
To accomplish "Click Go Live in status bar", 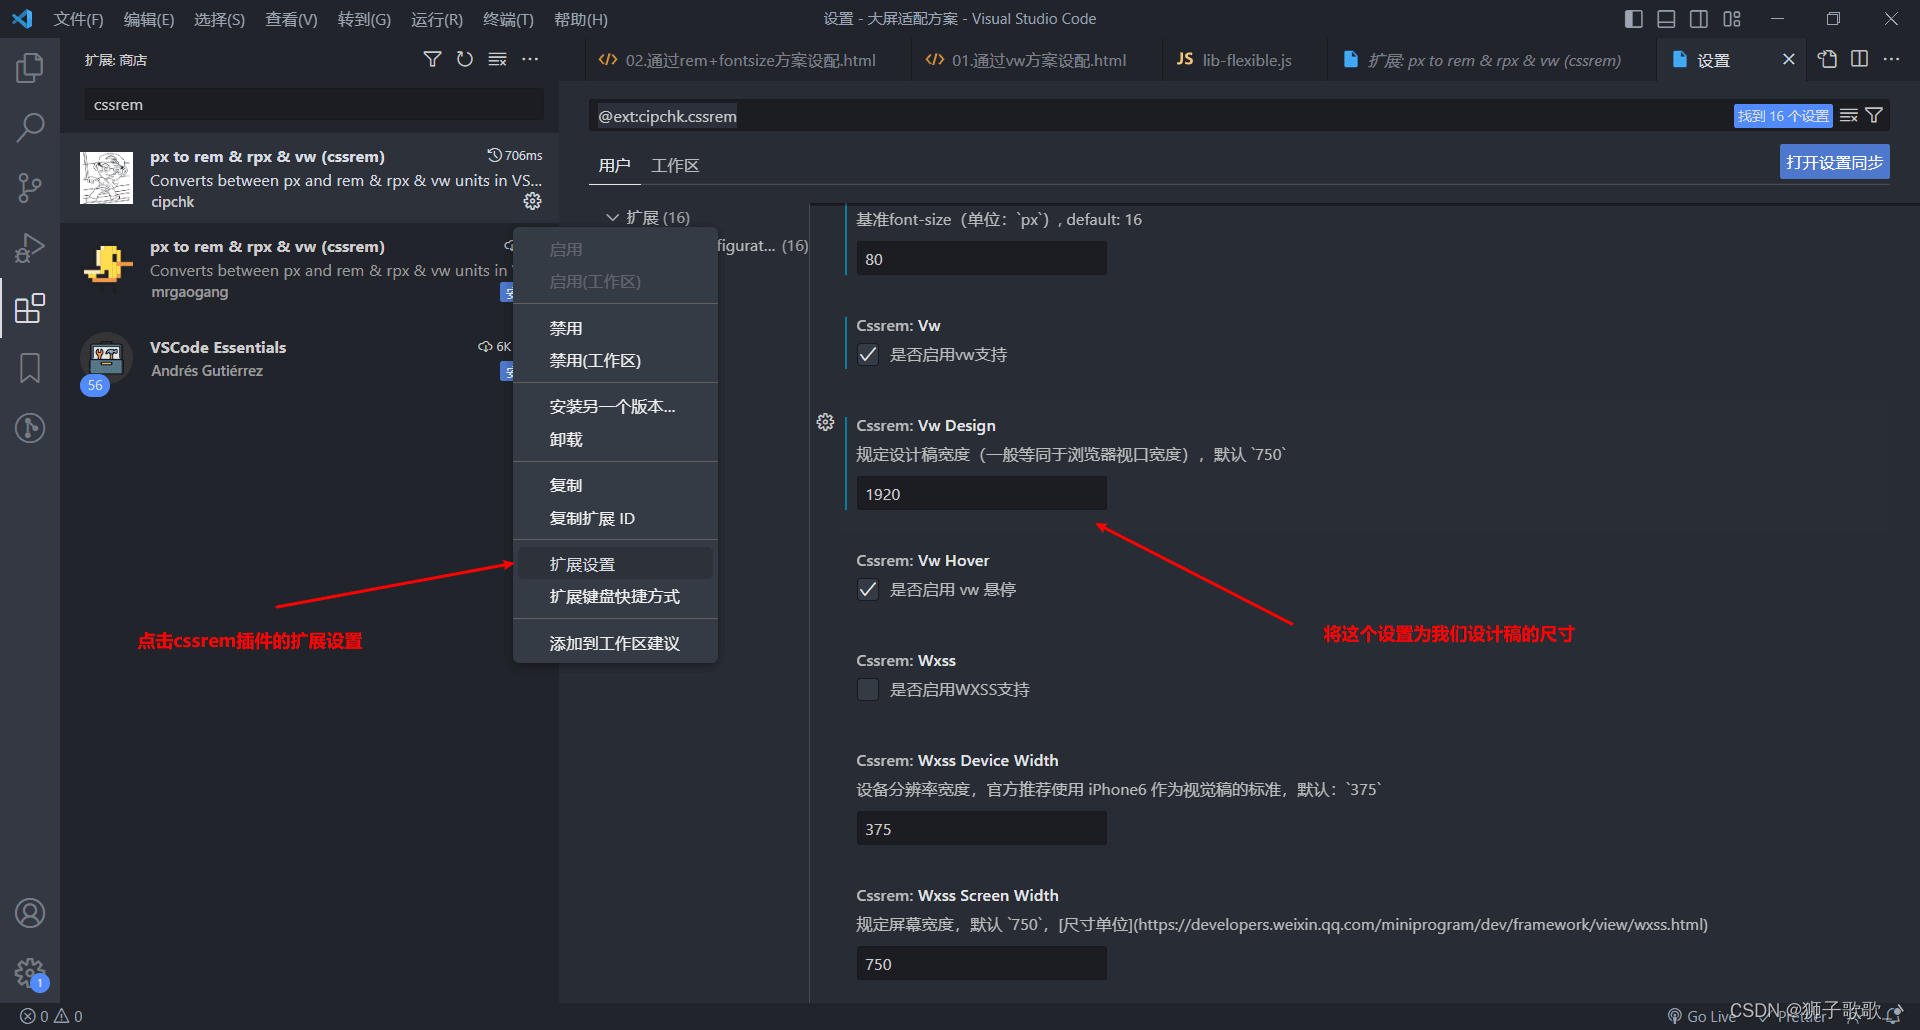I will tap(1701, 1016).
